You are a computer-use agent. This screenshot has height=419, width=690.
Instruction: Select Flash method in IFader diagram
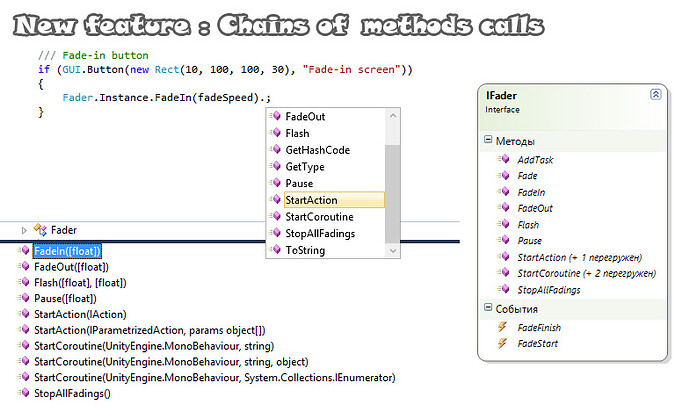[528, 225]
